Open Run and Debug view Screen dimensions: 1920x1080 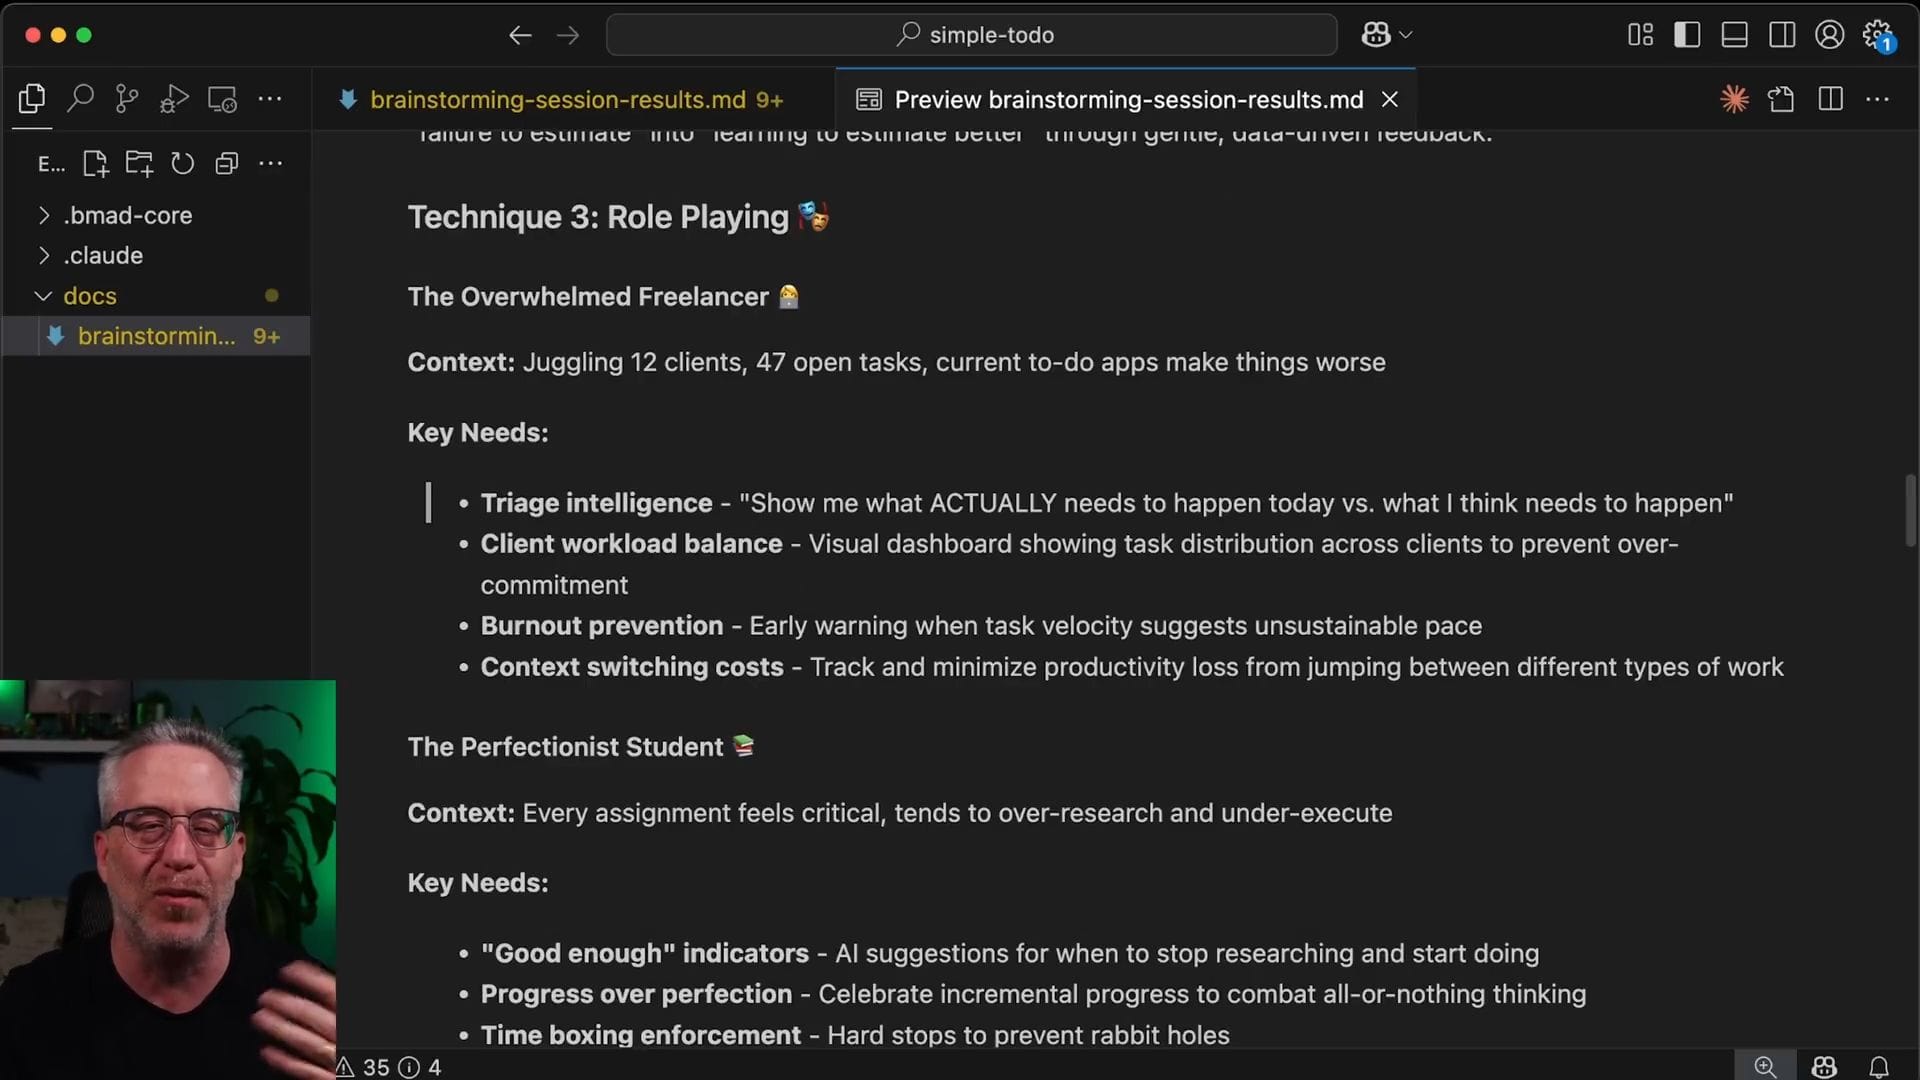[x=174, y=98]
